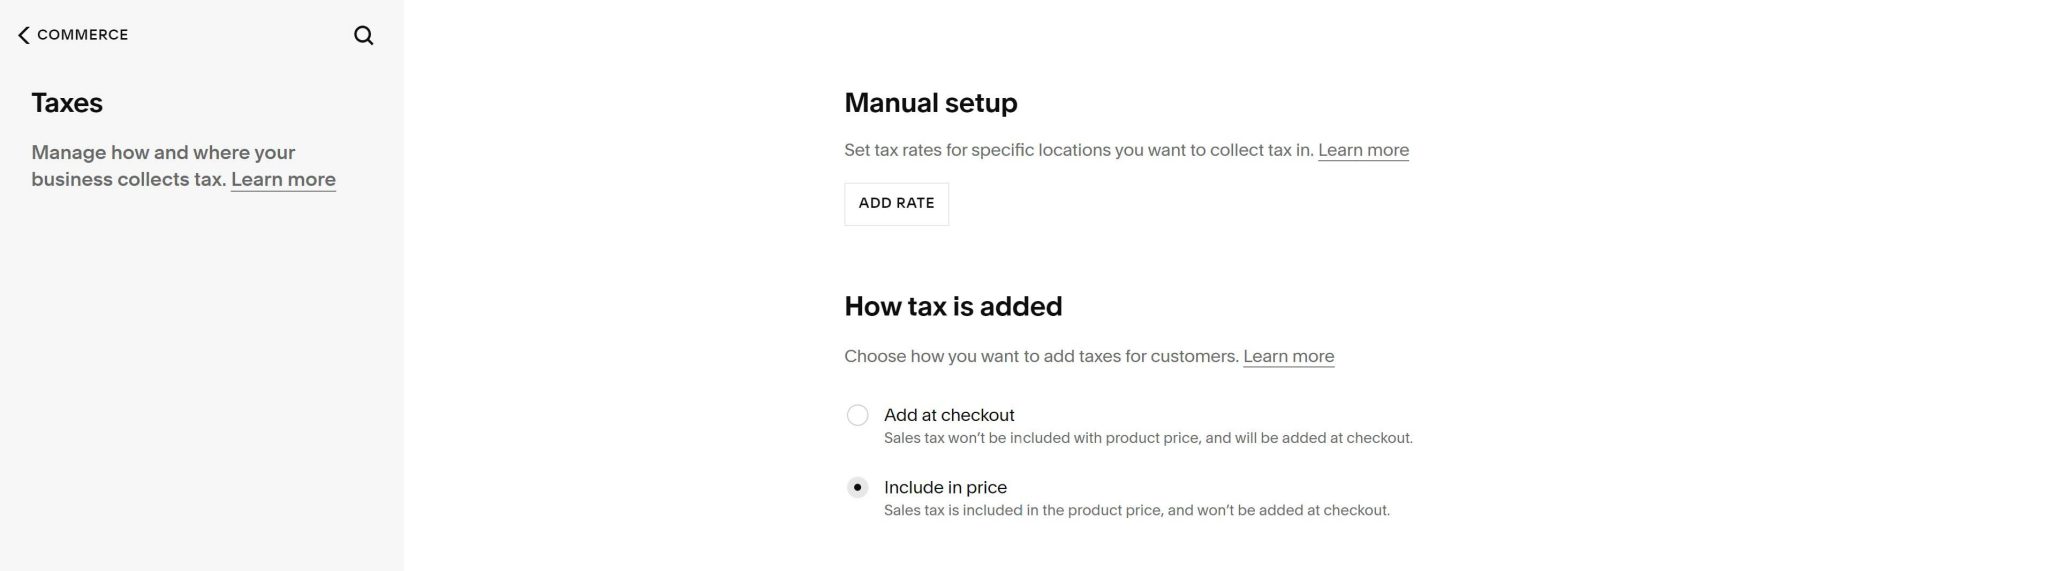Click 'Sales tax is included in the product price' text
Viewport: 2048px width, 571px height.
(x=1137, y=510)
